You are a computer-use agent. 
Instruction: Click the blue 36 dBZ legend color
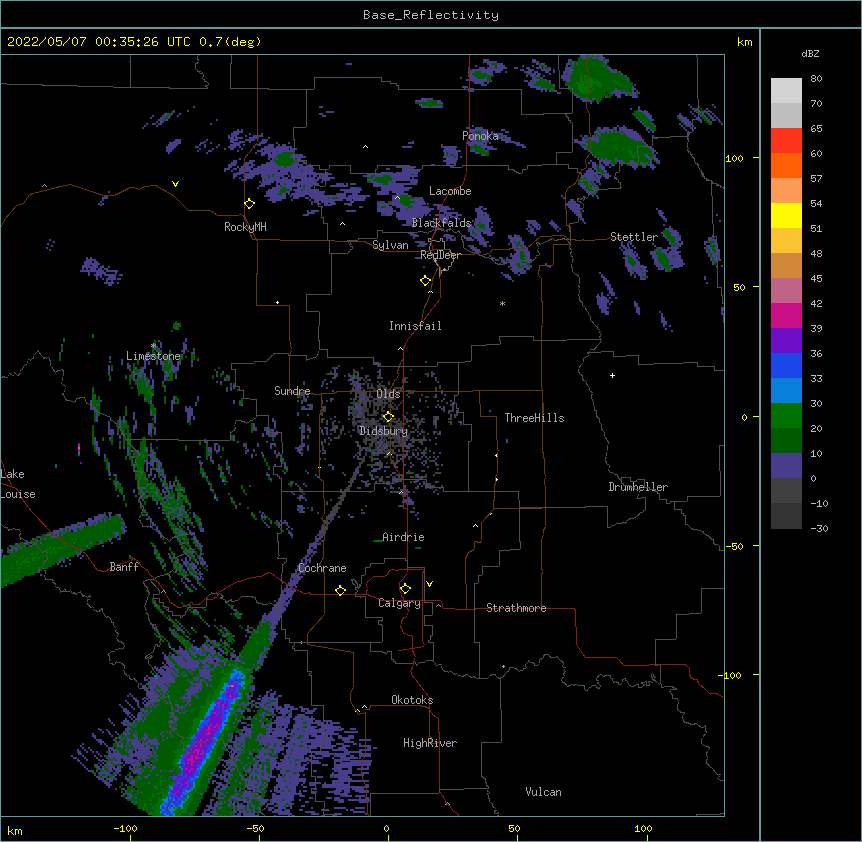(786, 365)
